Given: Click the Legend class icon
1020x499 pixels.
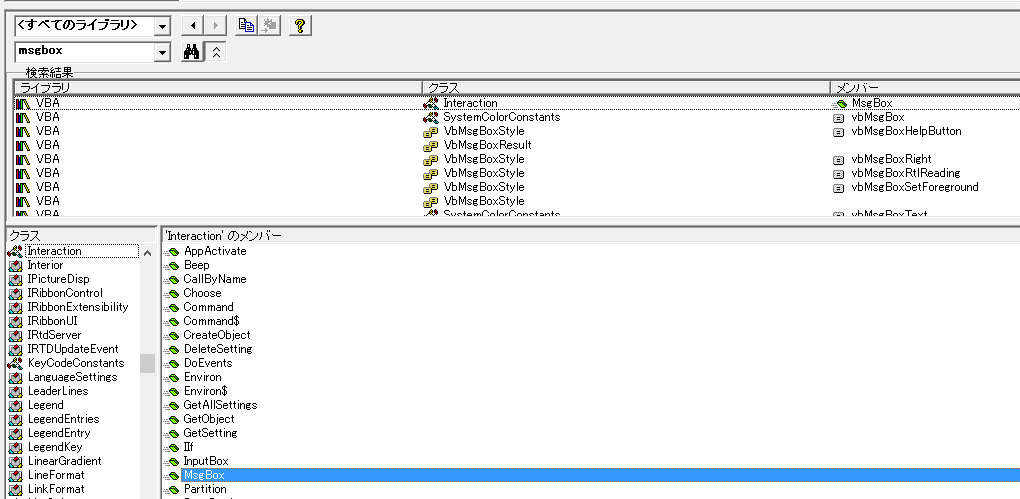Looking at the screenshot, I should pos(15,405).
